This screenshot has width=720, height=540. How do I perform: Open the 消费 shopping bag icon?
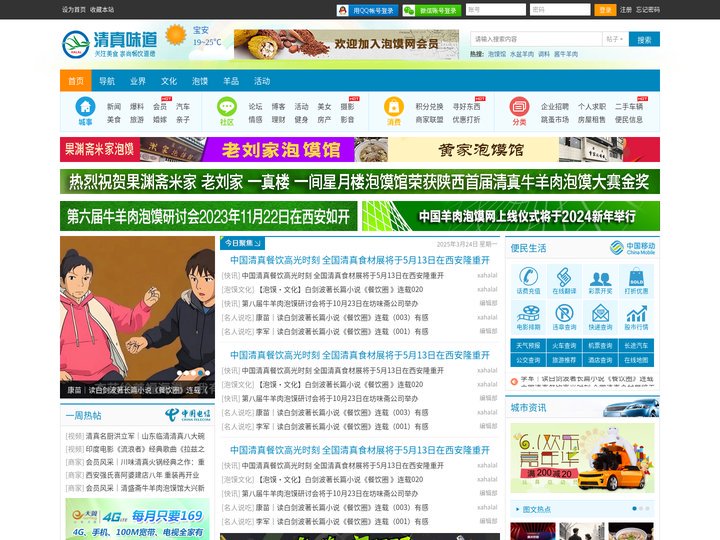(394, 107)
